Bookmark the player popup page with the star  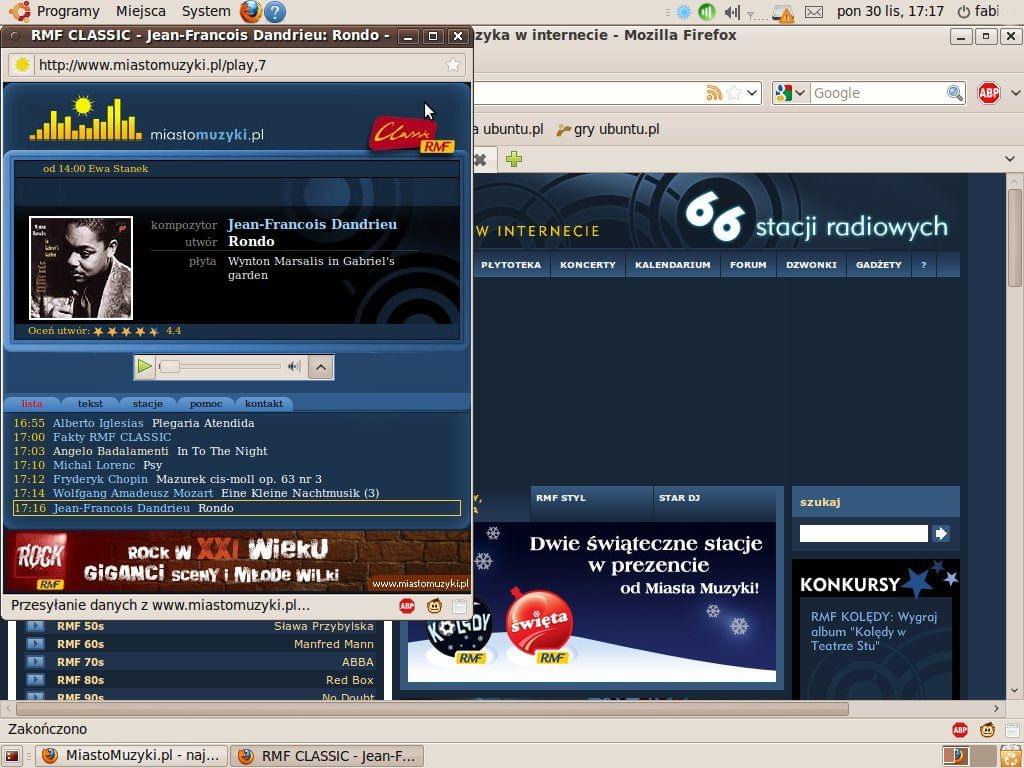453,64
